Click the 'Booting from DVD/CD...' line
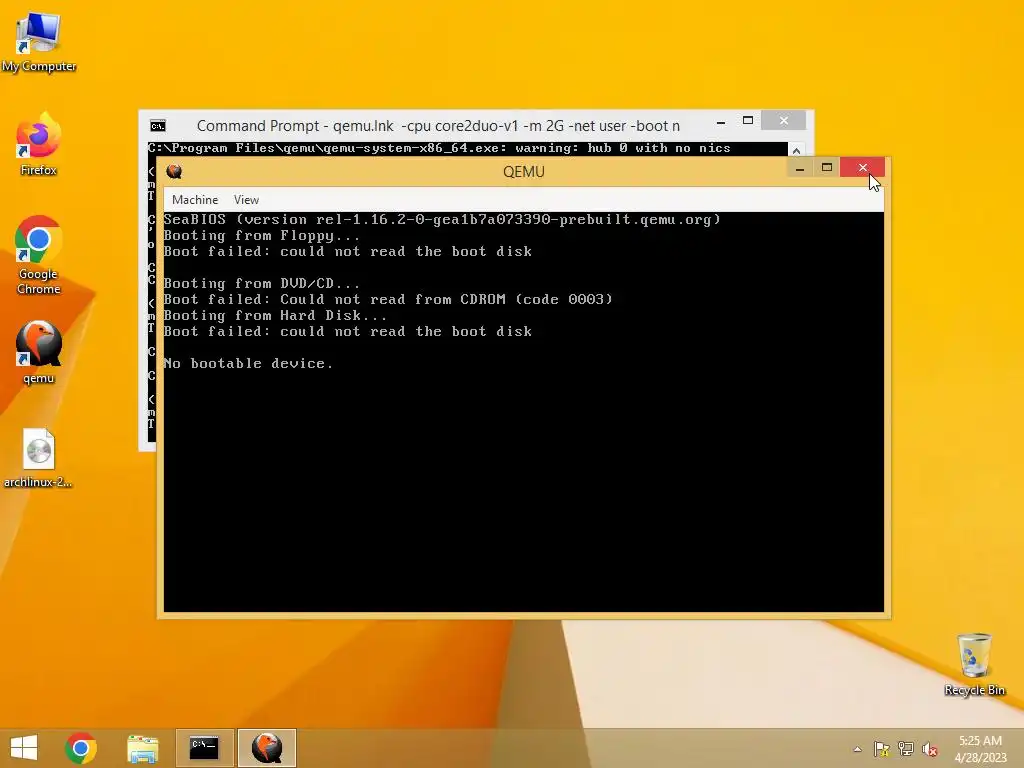The image size is (1024, 768). pos(261,283)
